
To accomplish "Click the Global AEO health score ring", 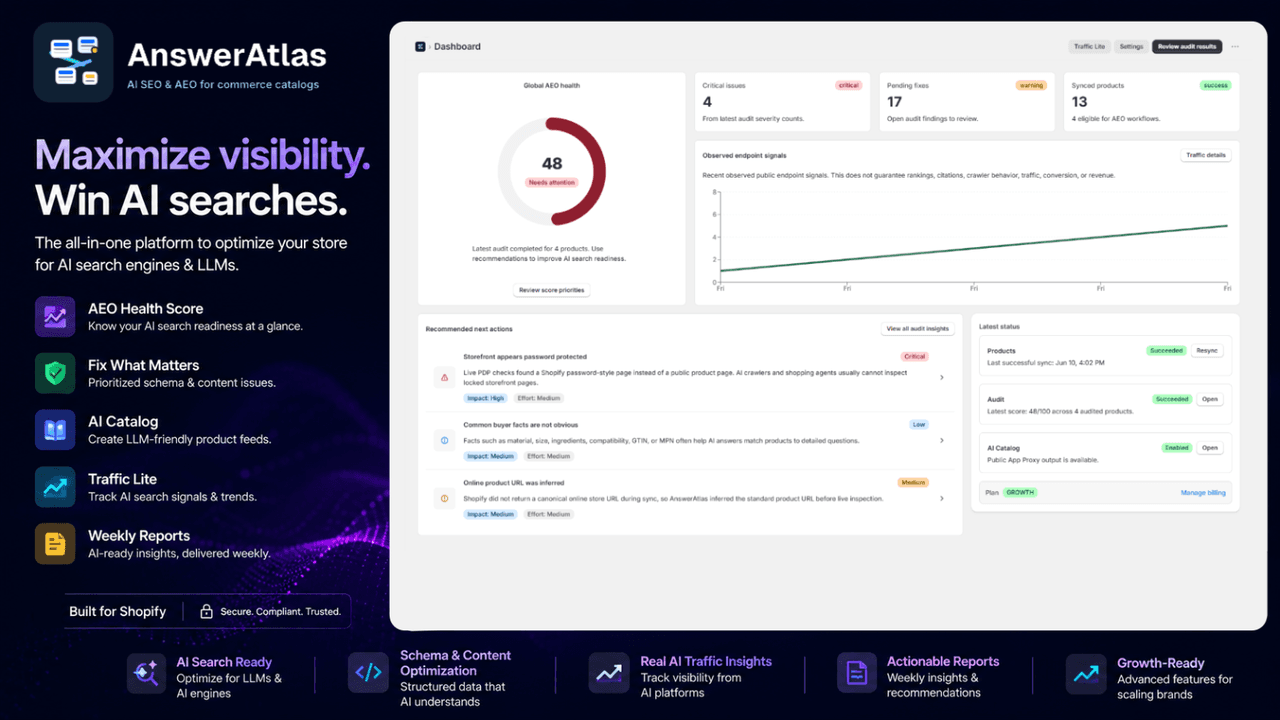I will click(552, 172).
